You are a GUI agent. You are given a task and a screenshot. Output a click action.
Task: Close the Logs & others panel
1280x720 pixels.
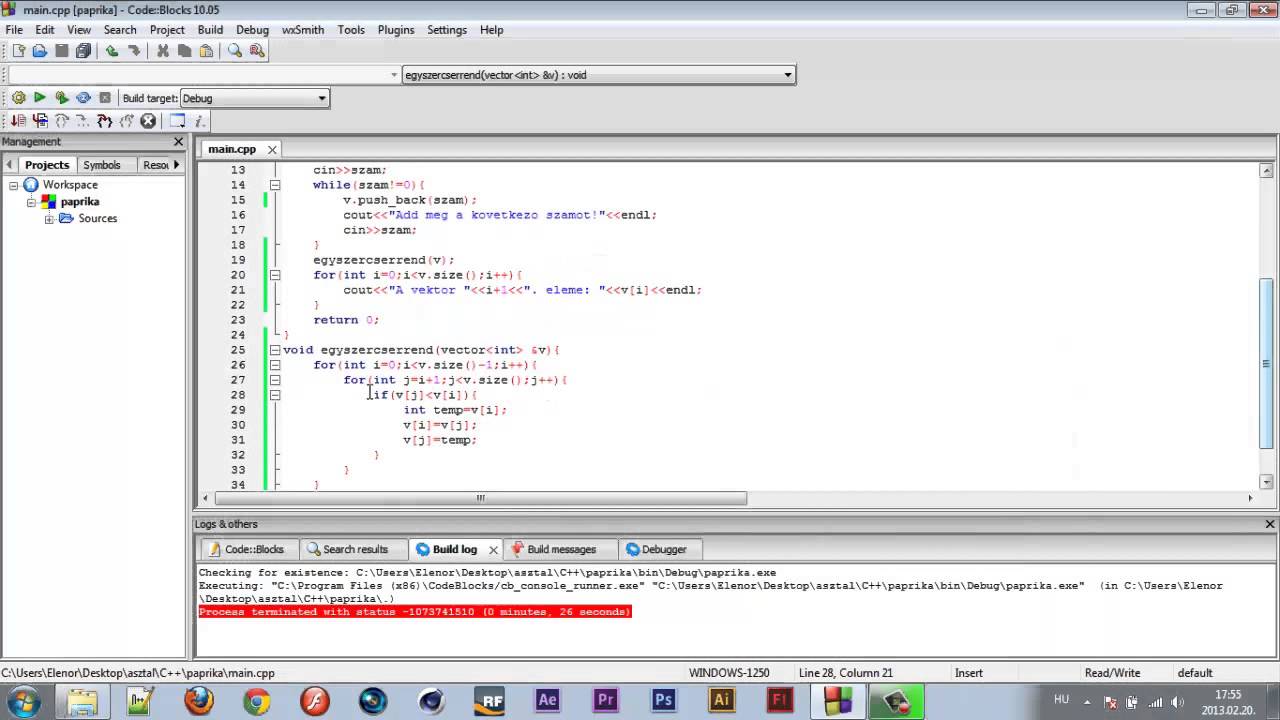pos(1270,524)
